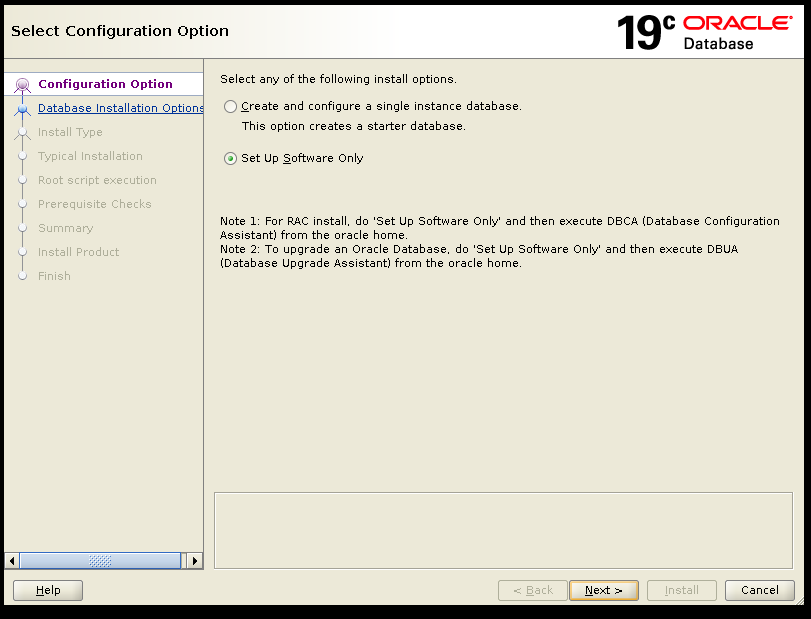Click the 'Select Configuration Option' title

click(120, 31)
